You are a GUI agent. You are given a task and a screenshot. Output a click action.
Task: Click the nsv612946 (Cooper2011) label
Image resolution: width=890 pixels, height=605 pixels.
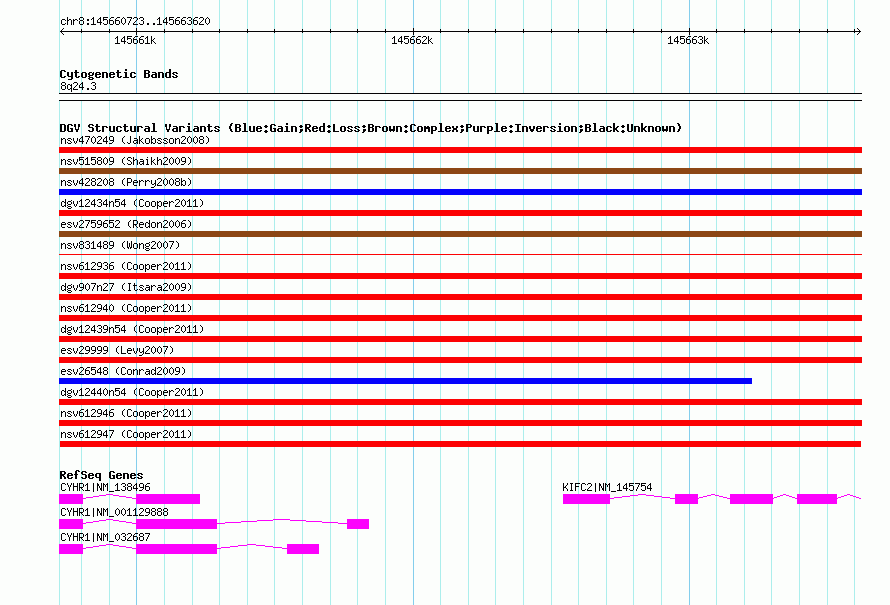pyautogui.click(x=126, y=413)
